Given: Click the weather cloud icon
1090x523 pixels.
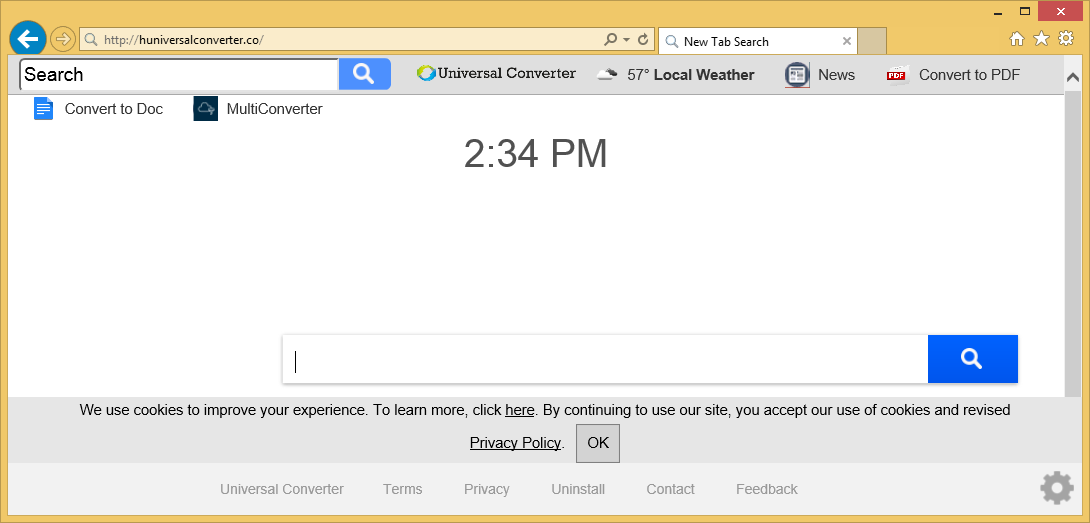Looking at the screenshot, I should (608, 74).
